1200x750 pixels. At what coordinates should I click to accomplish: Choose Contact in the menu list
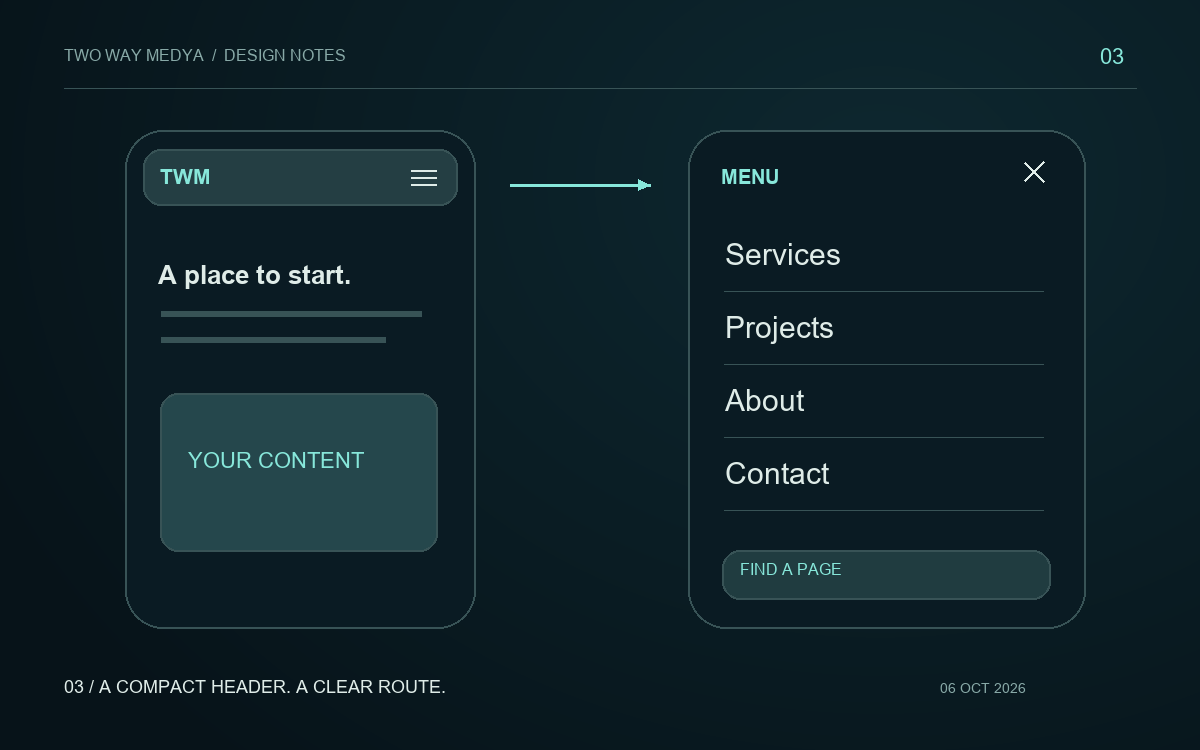pyautogui.click(x=777, y=474)
